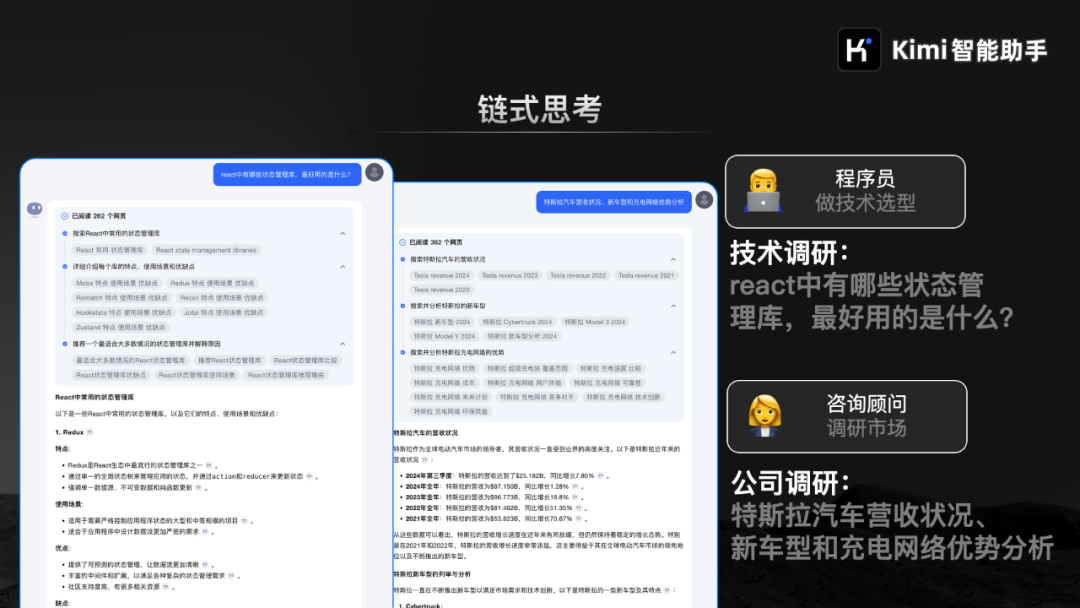Screen dimensions: 1080x608
Task: Click 特斯拉 Cybertruck 2024 search tag
Action: click(517, 322)
